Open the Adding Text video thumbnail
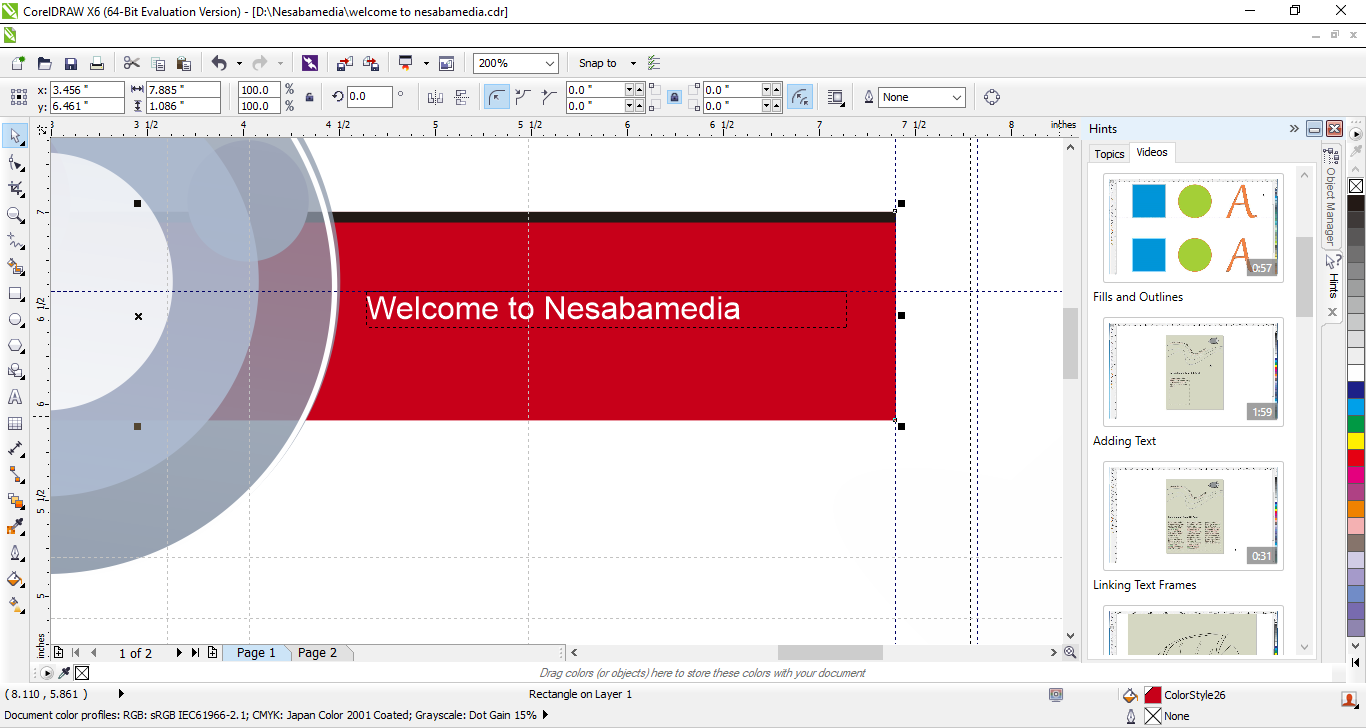Image resolution: width=1366 pixels, height=728 pixels. [x=1193, y=372]
